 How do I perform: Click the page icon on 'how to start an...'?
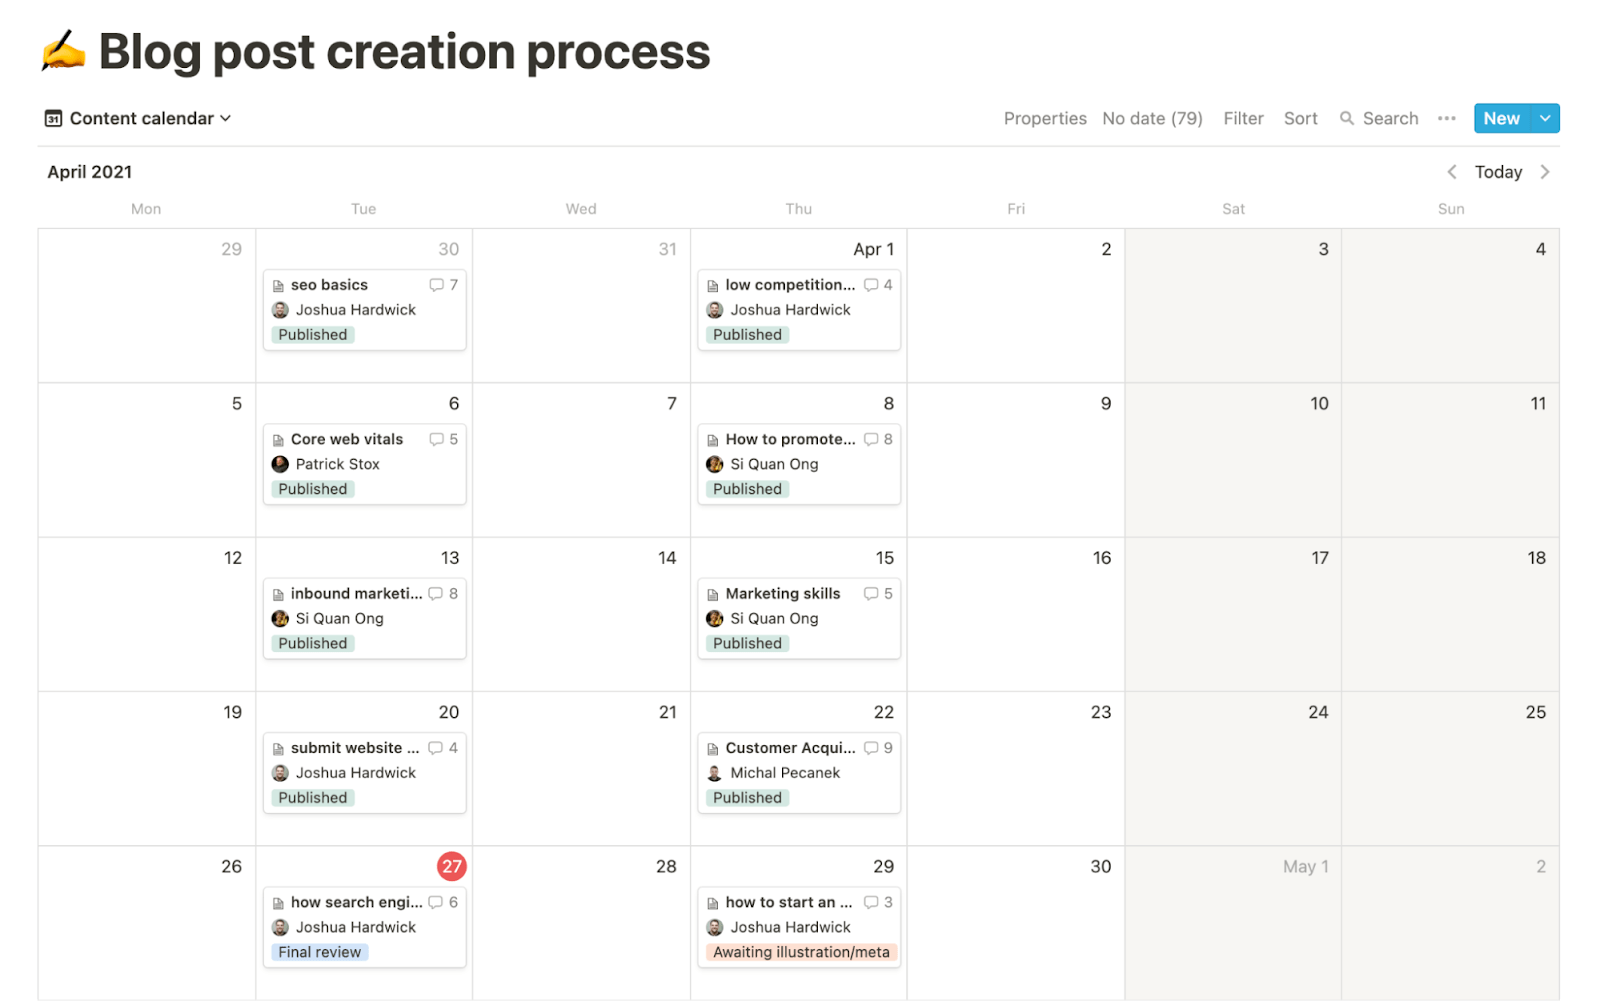click(713, 902)
